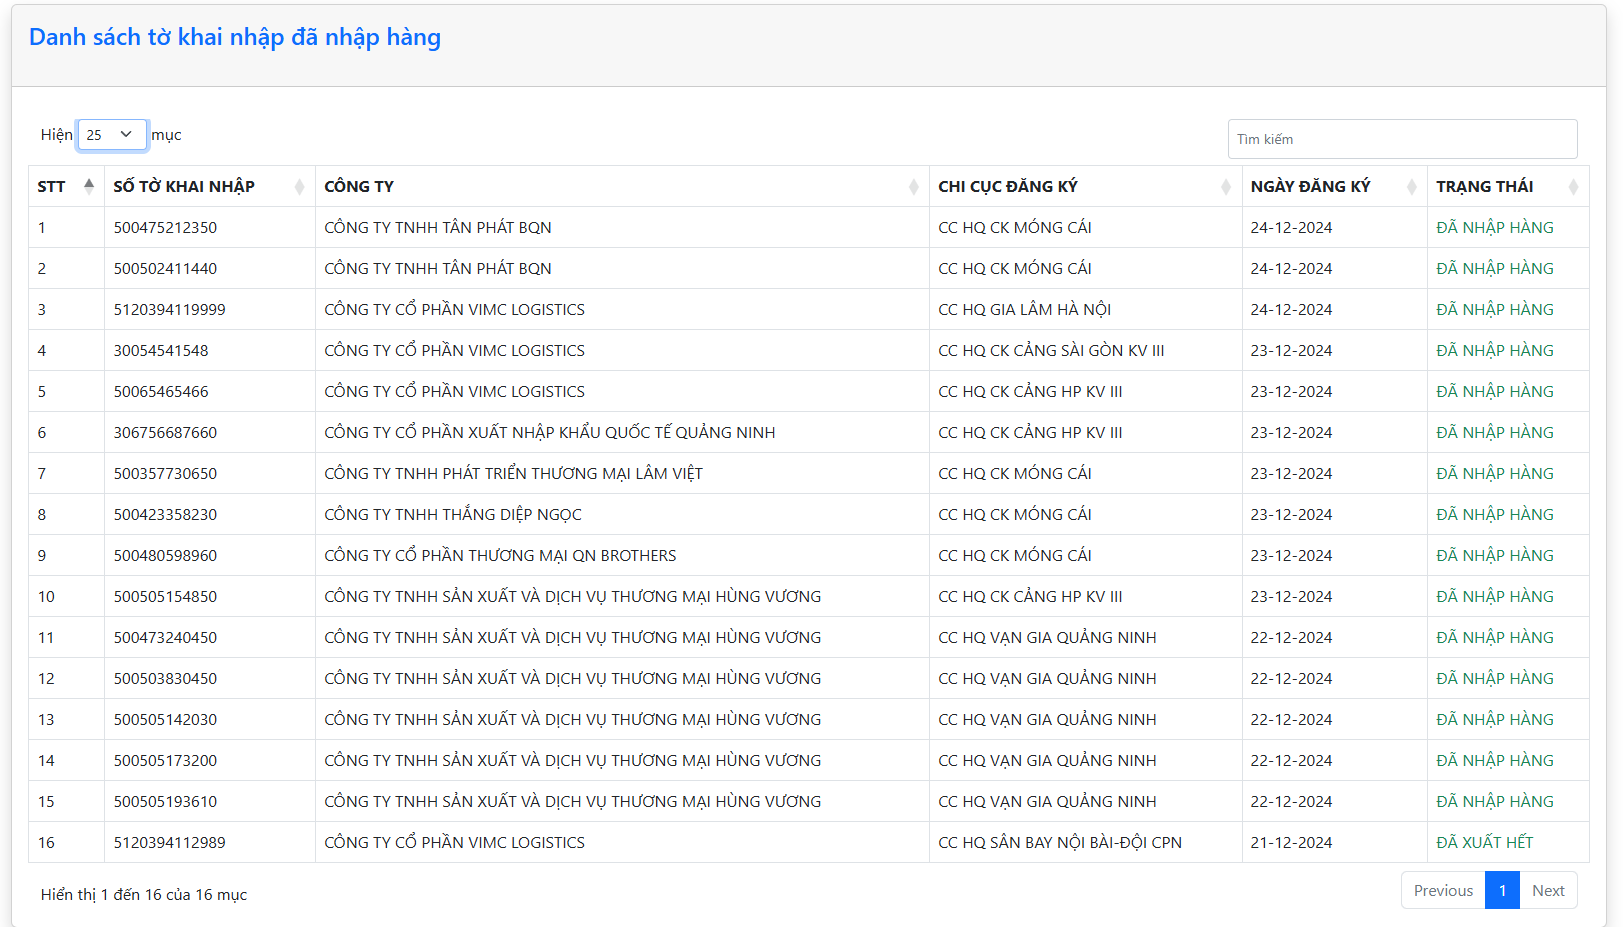This screenshot has height=927, width=1623.
Task: Open the entries-per-page dropdown showing 25
Action: pos(111,135)
